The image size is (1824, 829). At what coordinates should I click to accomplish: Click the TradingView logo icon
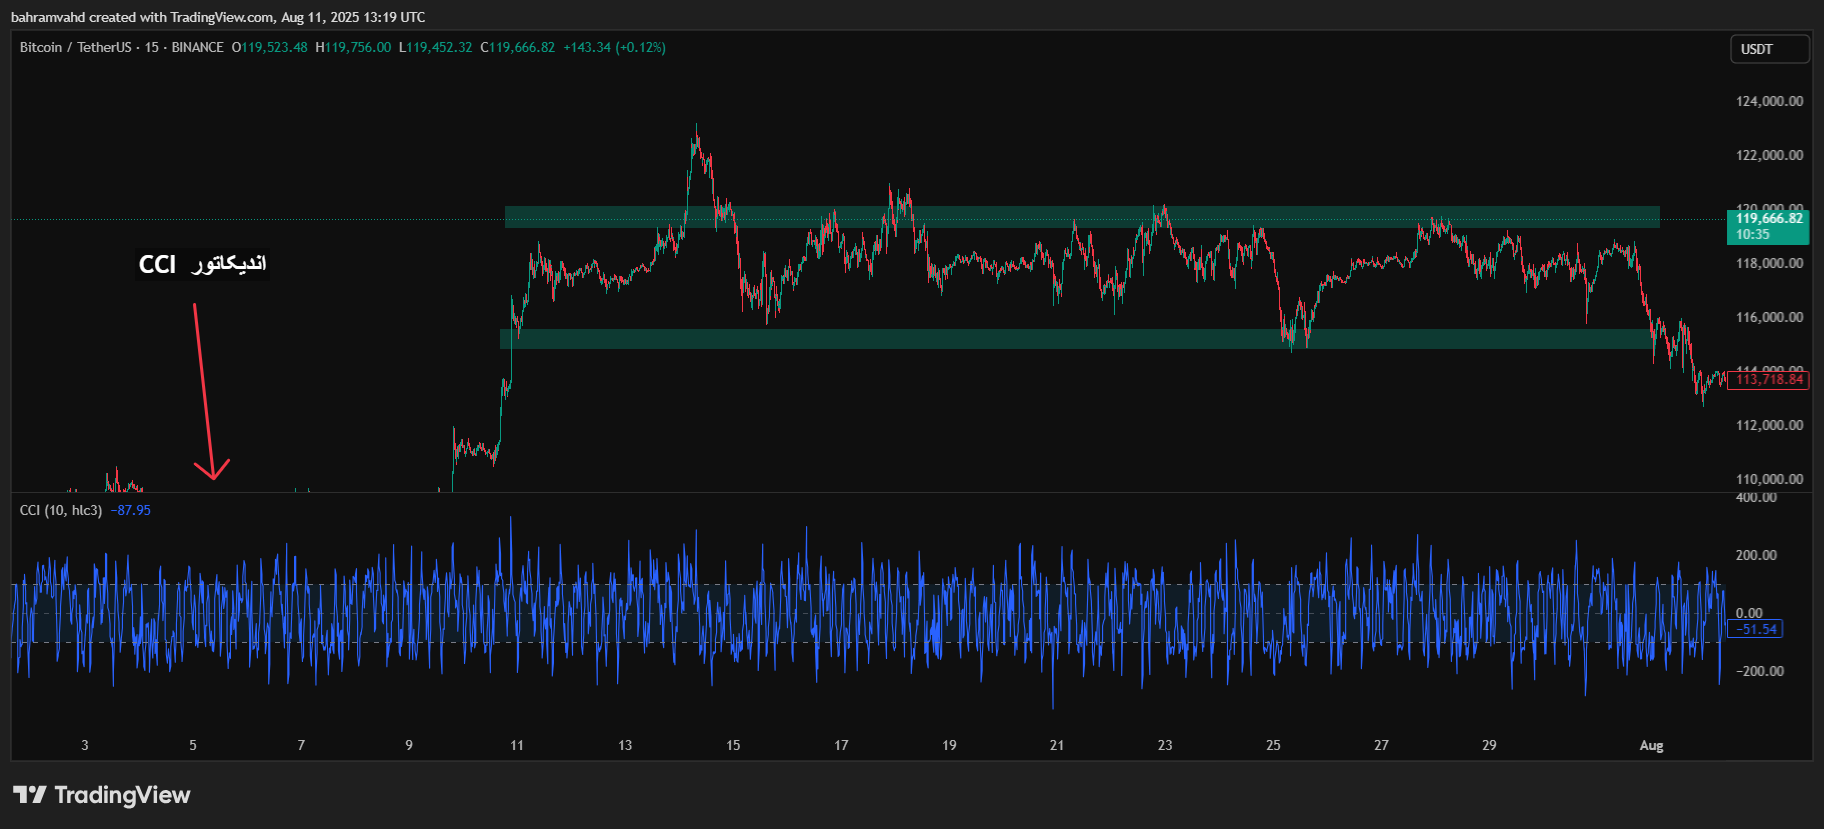pos(30,795)
